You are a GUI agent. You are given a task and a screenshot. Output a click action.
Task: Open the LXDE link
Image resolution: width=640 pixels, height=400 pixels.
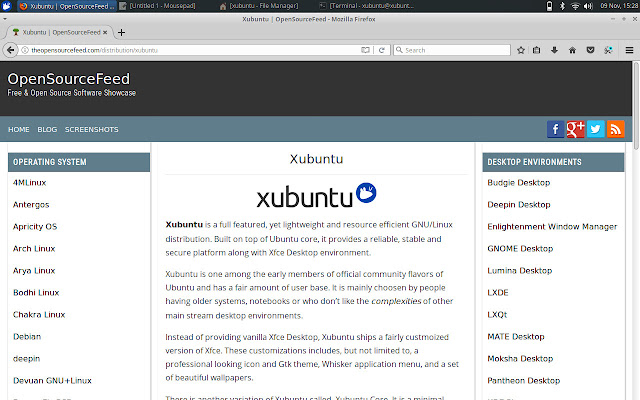pos(498,293)
